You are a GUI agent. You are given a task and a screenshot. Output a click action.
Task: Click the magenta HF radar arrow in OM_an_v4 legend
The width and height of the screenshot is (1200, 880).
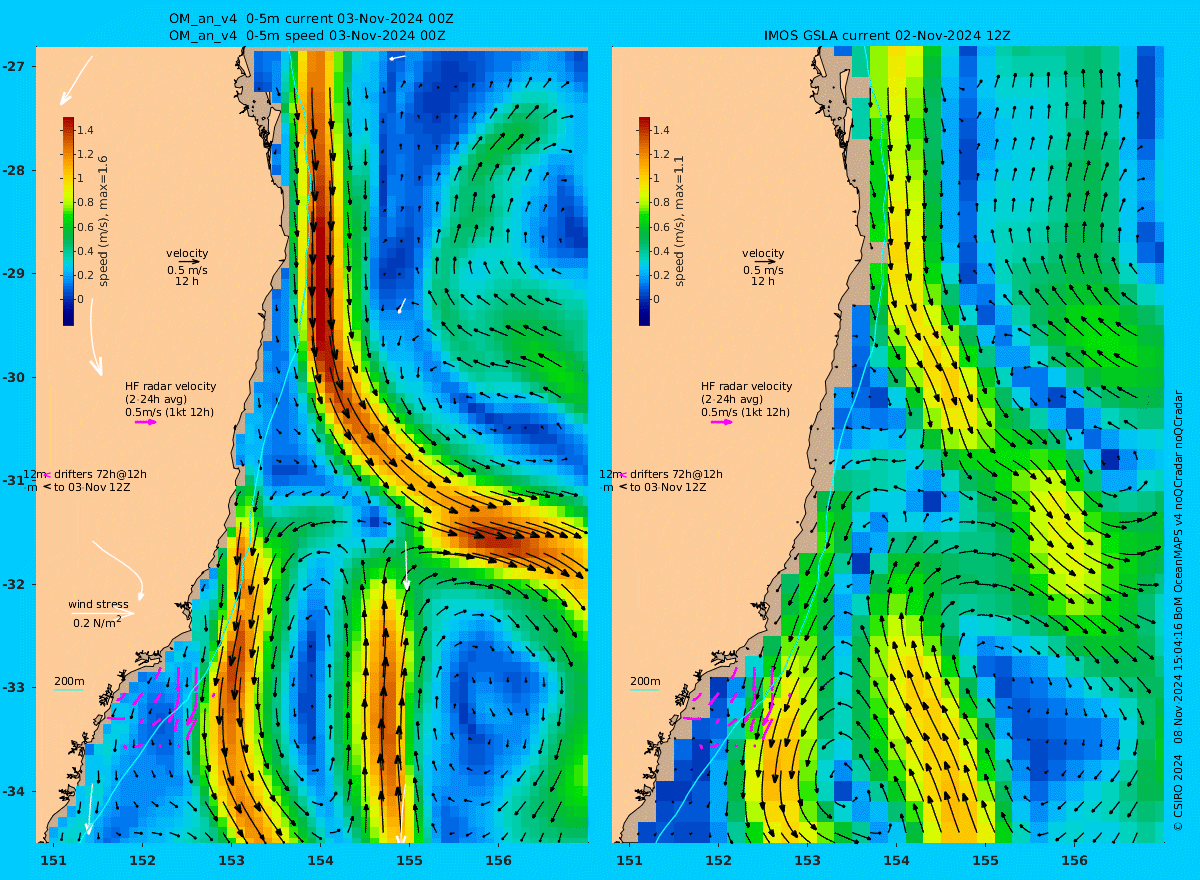pos(146,422)
